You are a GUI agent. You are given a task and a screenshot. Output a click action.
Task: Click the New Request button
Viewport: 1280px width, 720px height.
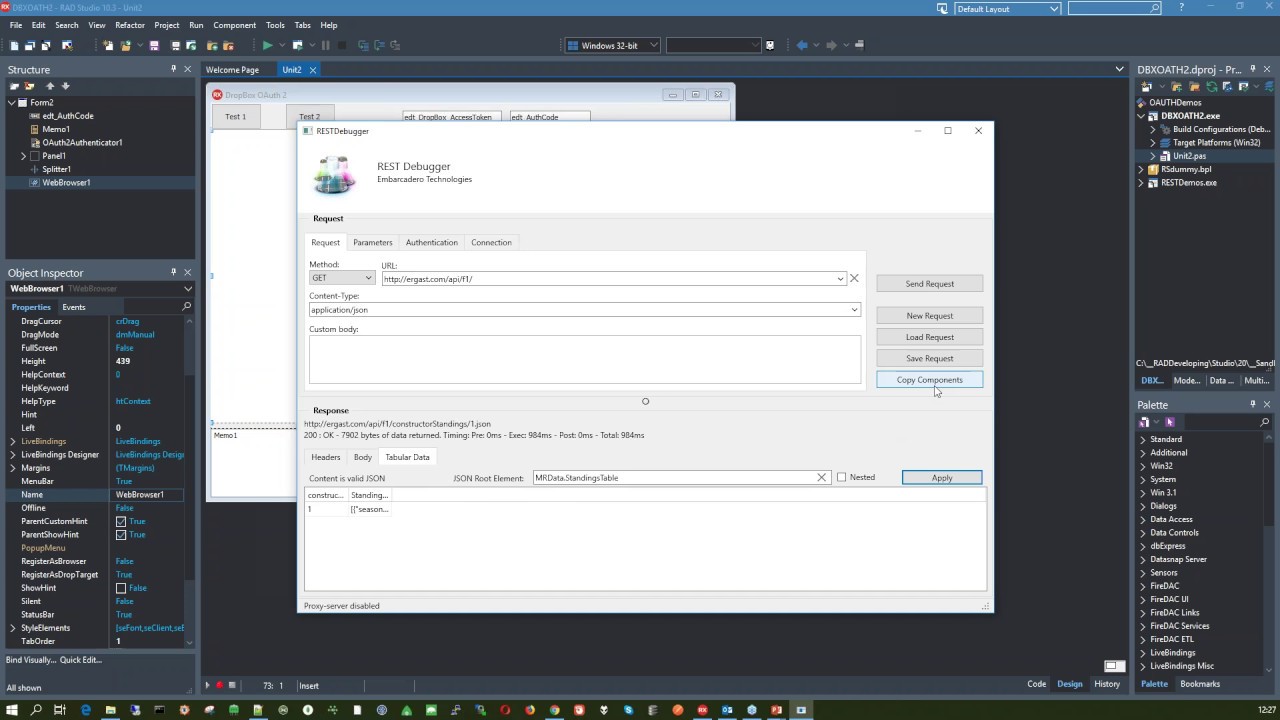coord(930,316)
